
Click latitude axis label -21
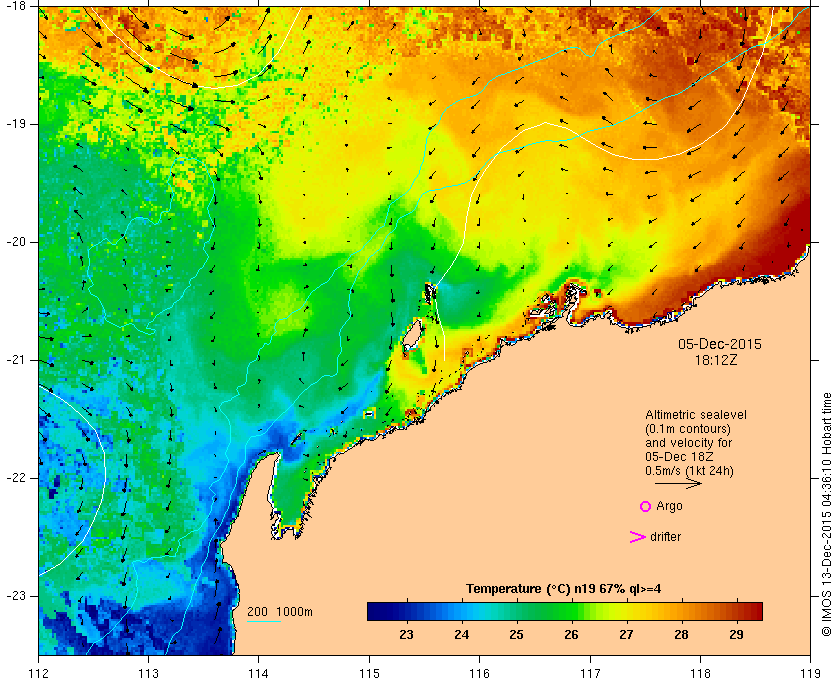[16, 360]
